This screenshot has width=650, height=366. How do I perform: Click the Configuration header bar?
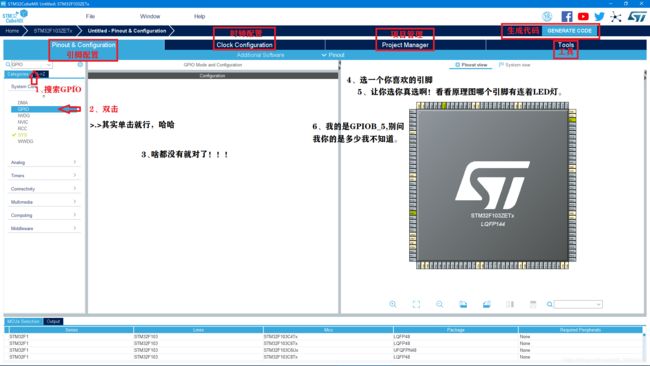(x=213, y=76)
